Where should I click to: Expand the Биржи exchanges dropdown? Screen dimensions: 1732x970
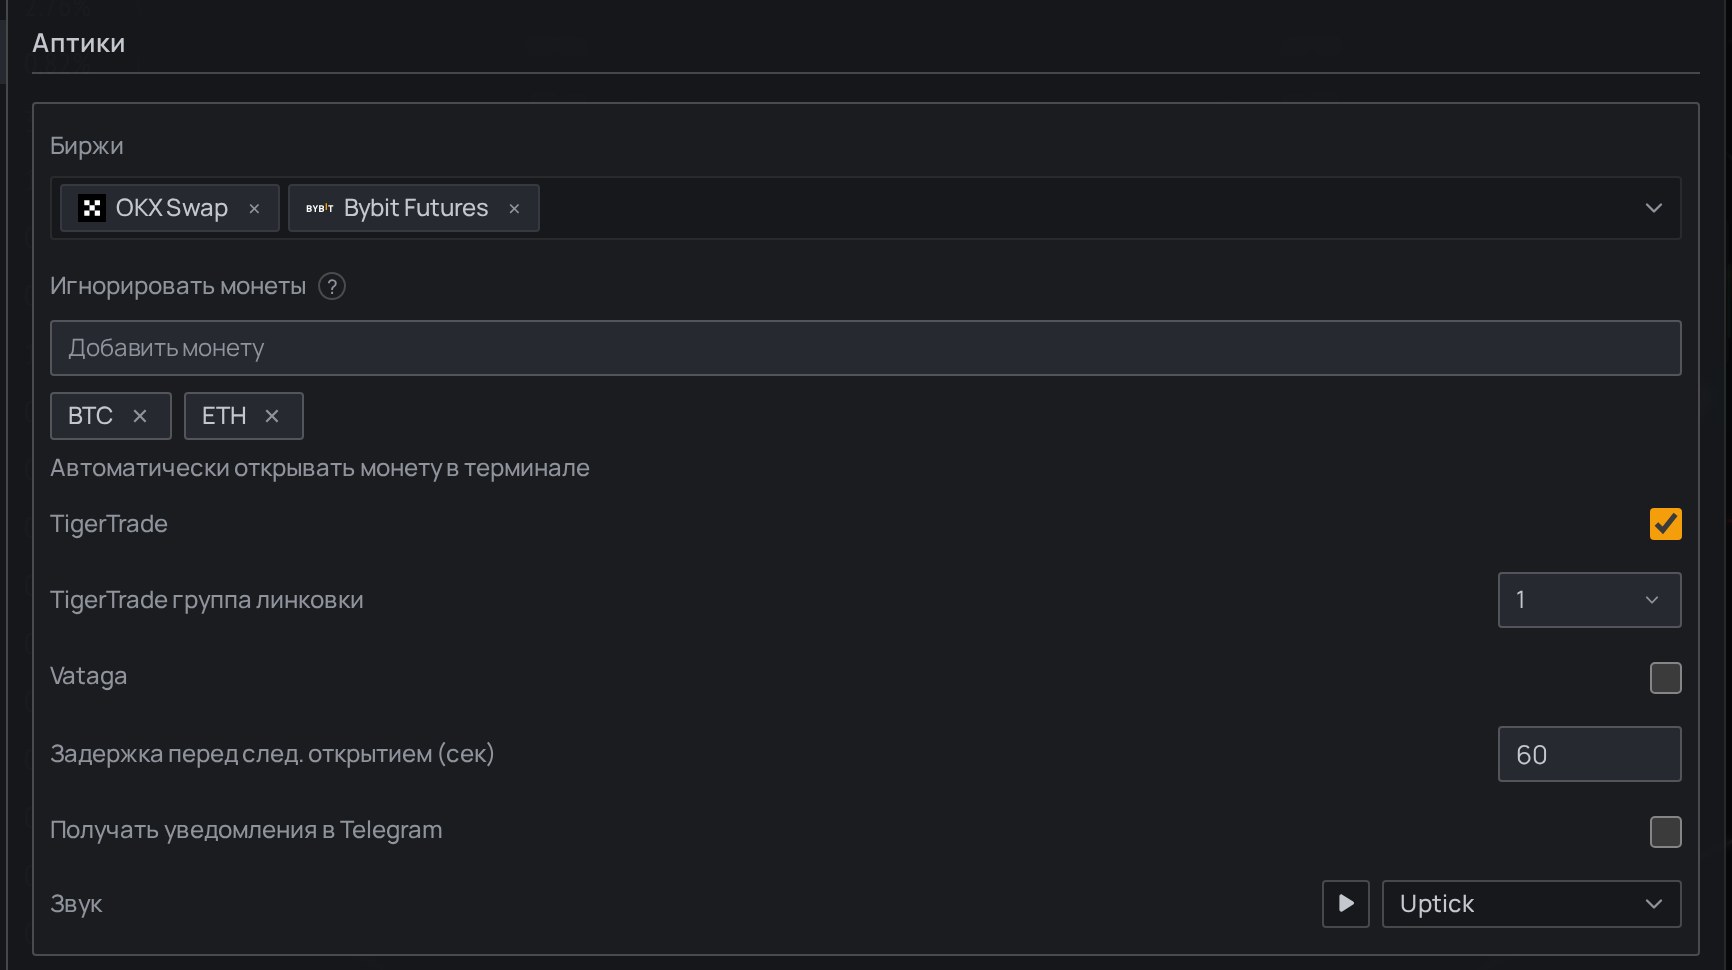[1653, 208]
